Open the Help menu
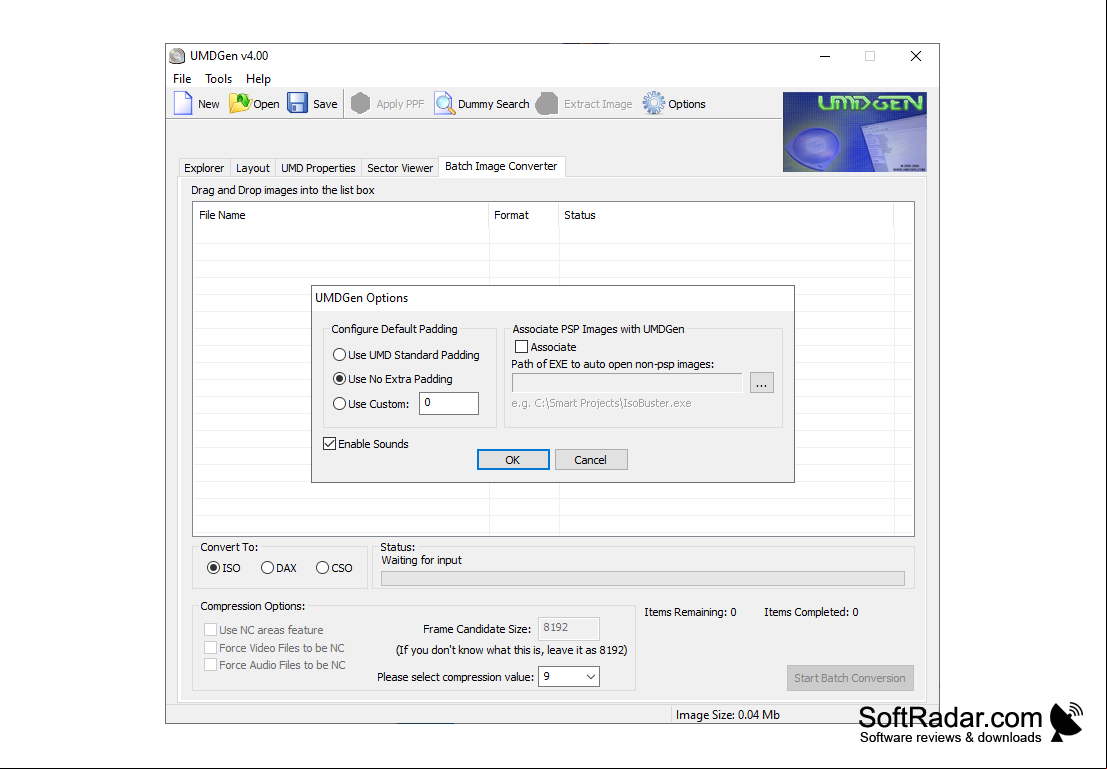 (258, 78)
